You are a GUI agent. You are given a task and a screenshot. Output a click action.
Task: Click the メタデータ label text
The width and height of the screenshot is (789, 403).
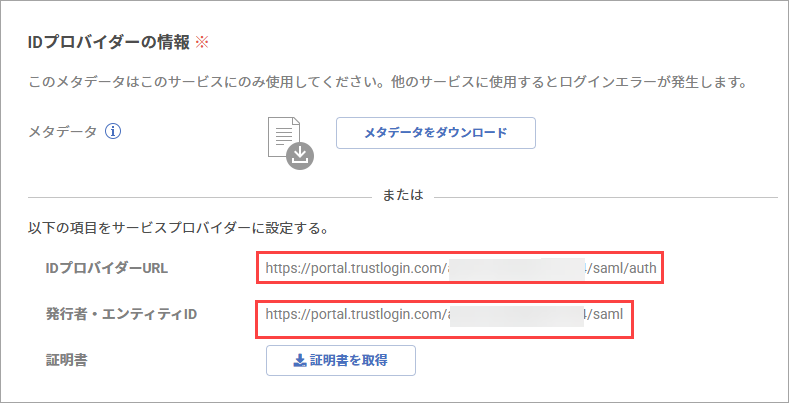click(62, 132)
